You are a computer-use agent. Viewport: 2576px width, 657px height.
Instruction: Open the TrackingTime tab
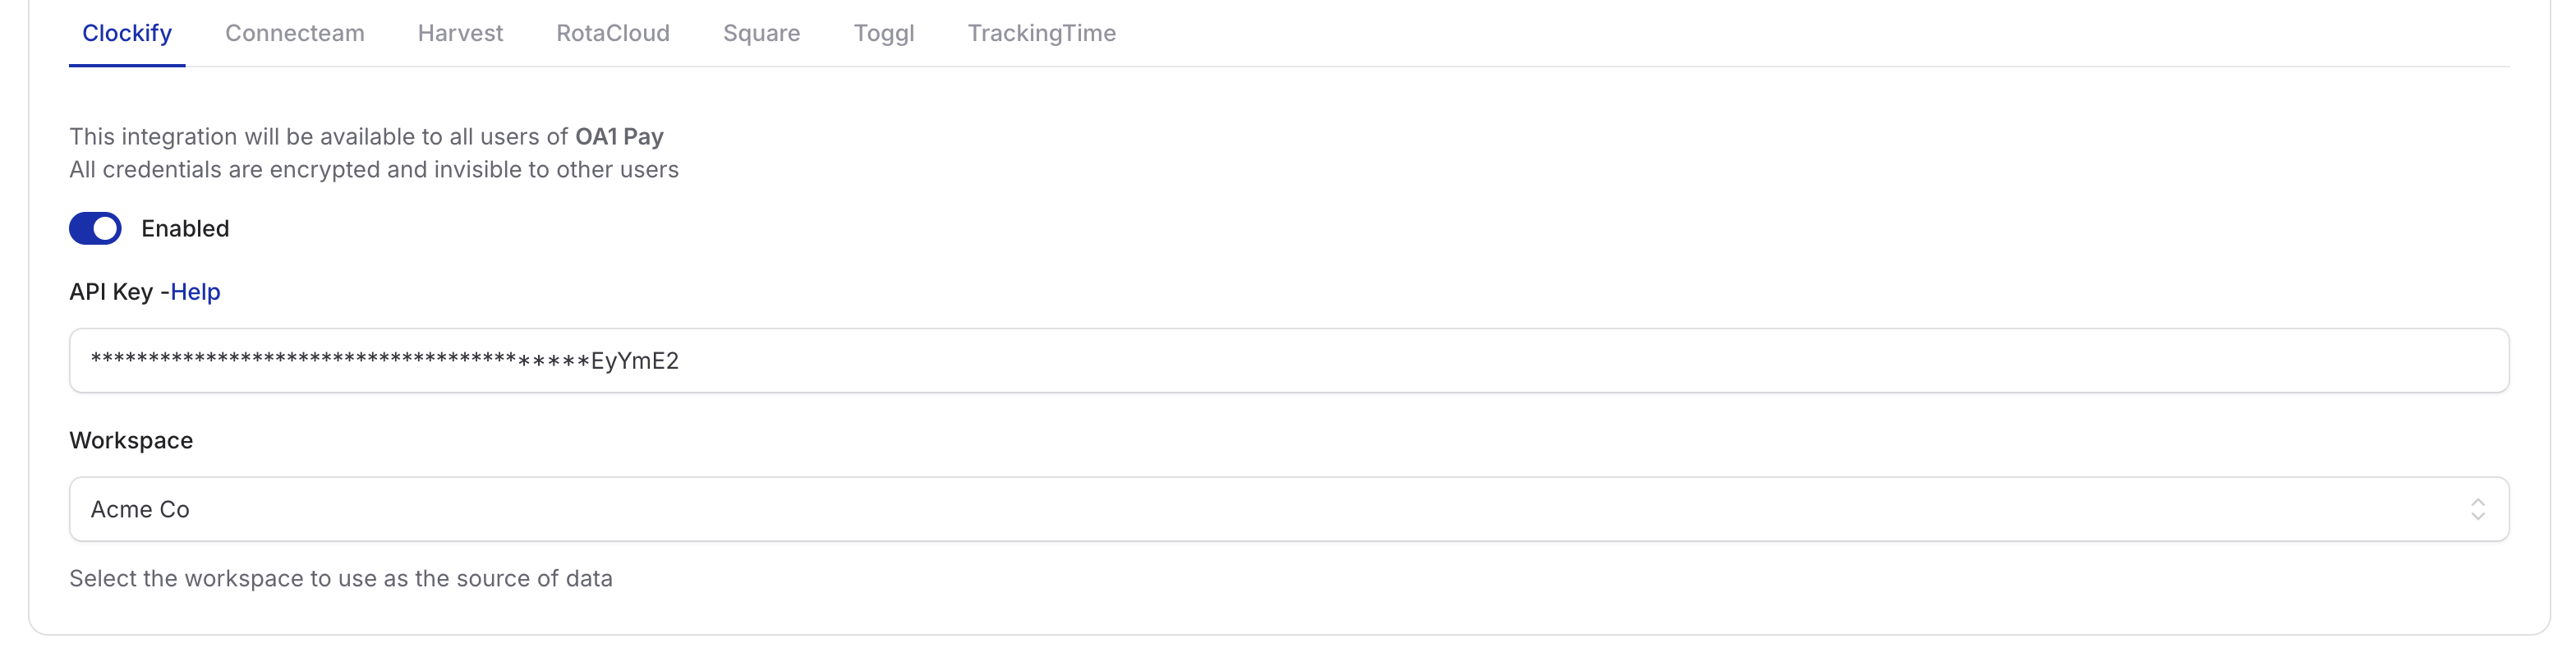click(x=1041, y=33)
